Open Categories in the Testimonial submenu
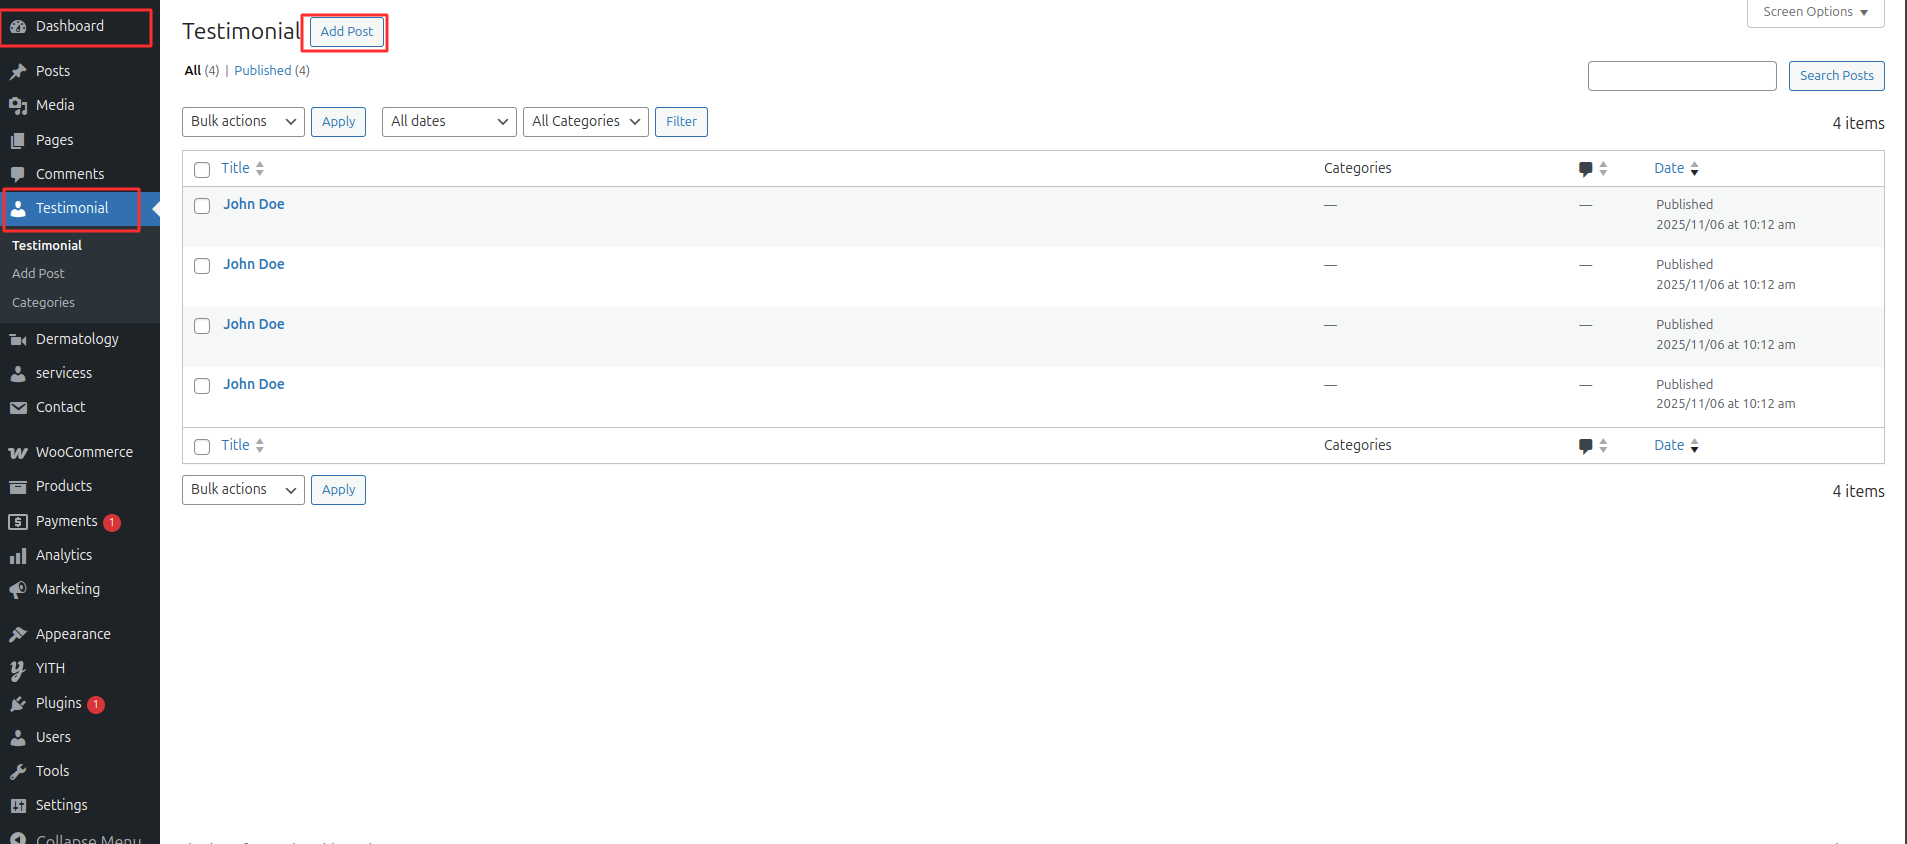1907x844 pixels. tap(43, 303)
